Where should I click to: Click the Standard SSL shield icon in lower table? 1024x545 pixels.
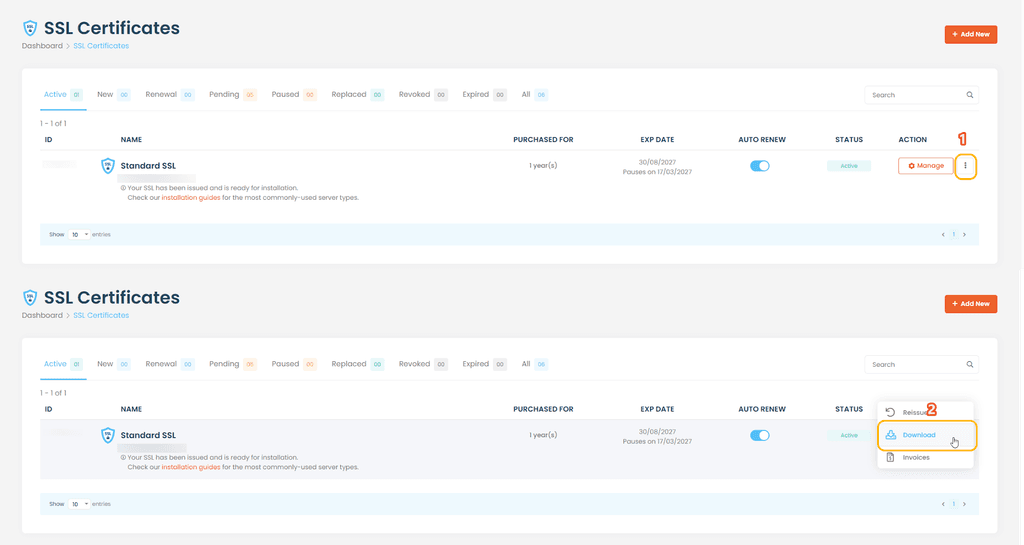pos(108,435)
